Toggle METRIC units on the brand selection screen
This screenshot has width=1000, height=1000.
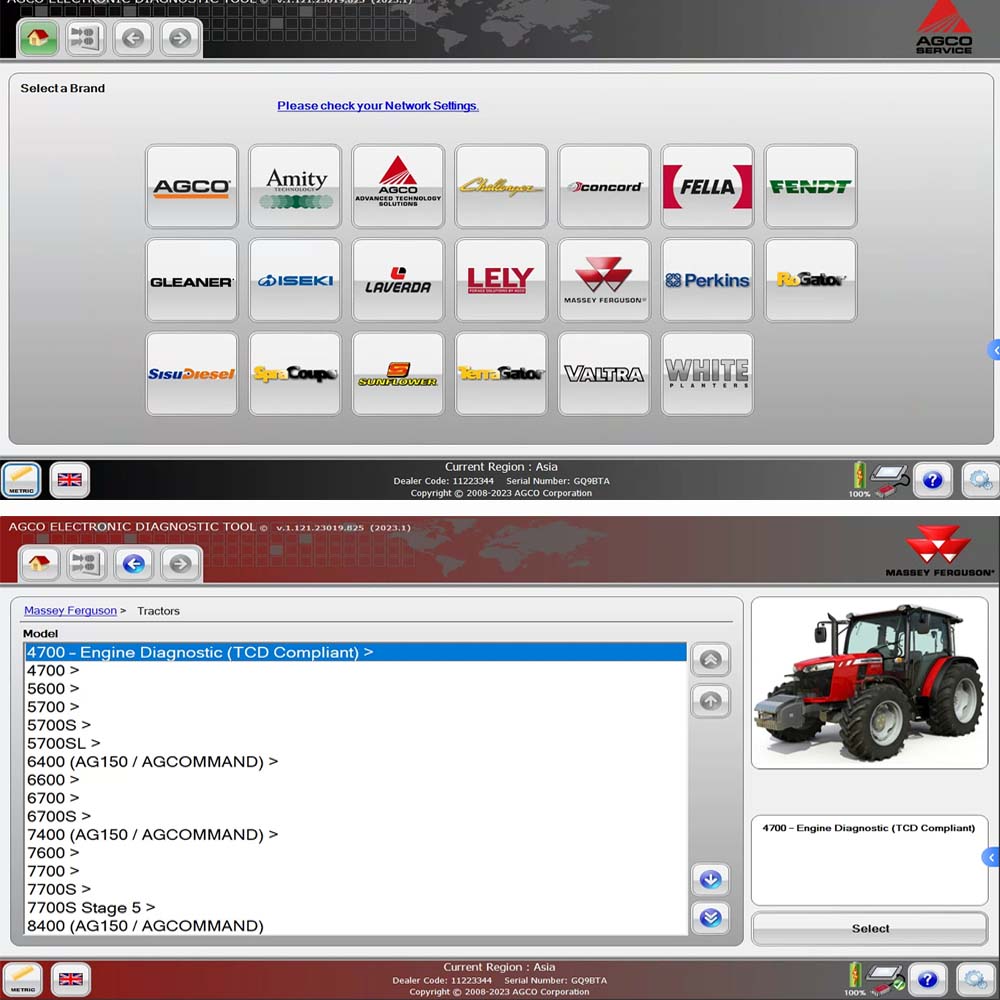[21, 480]
